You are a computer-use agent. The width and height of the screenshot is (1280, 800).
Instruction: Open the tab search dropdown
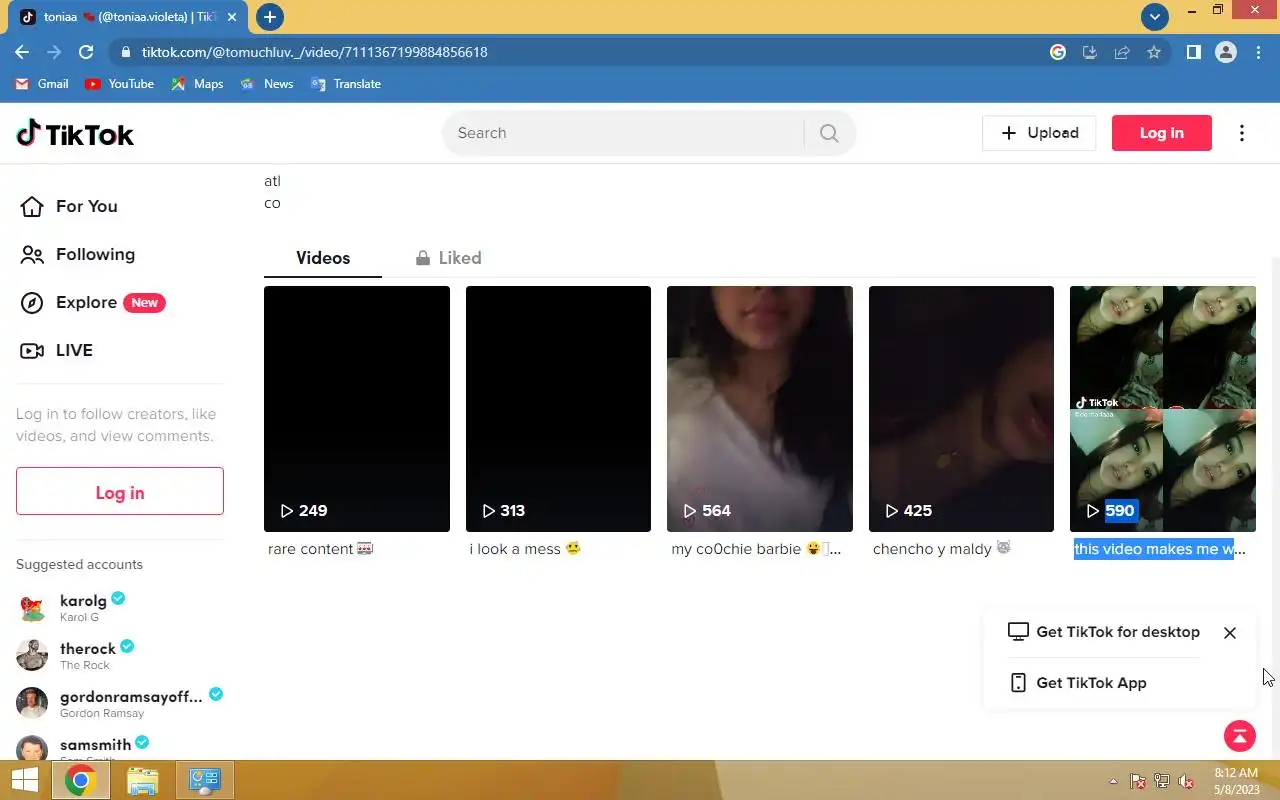pyautogui.click(x=1155, y=16)
